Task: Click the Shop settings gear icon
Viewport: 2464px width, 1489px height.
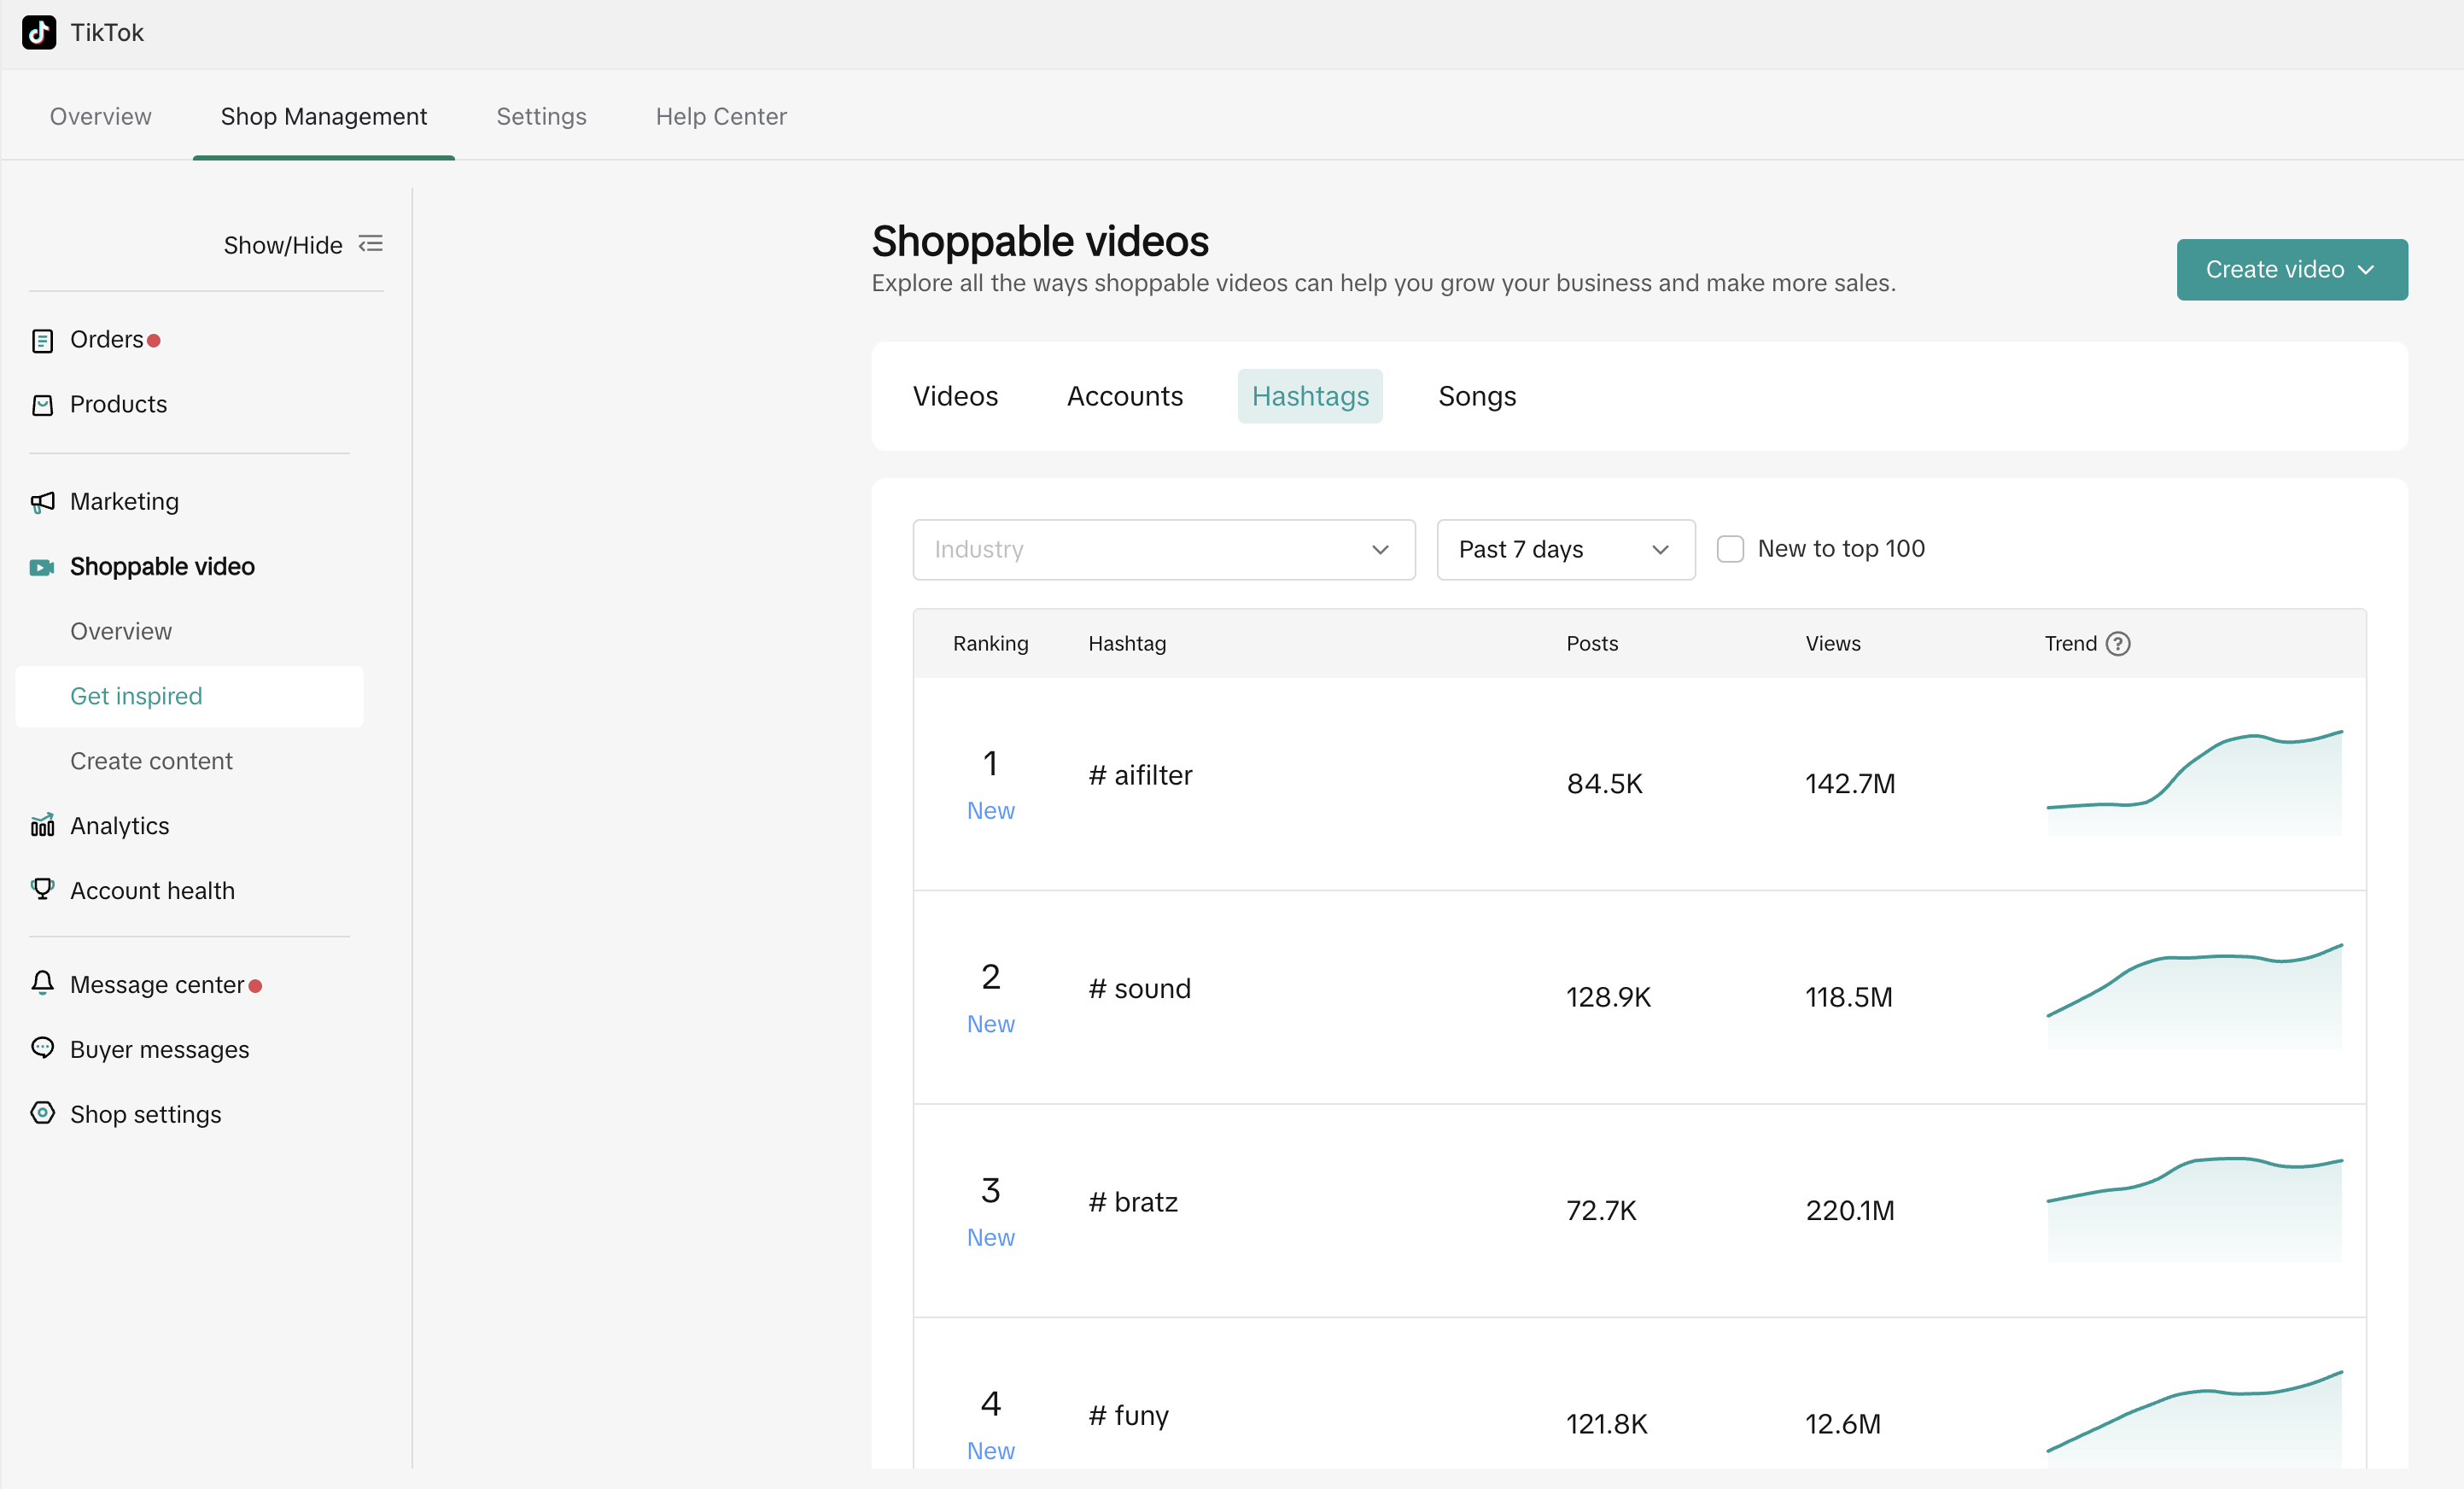Action: point(42,1113)
